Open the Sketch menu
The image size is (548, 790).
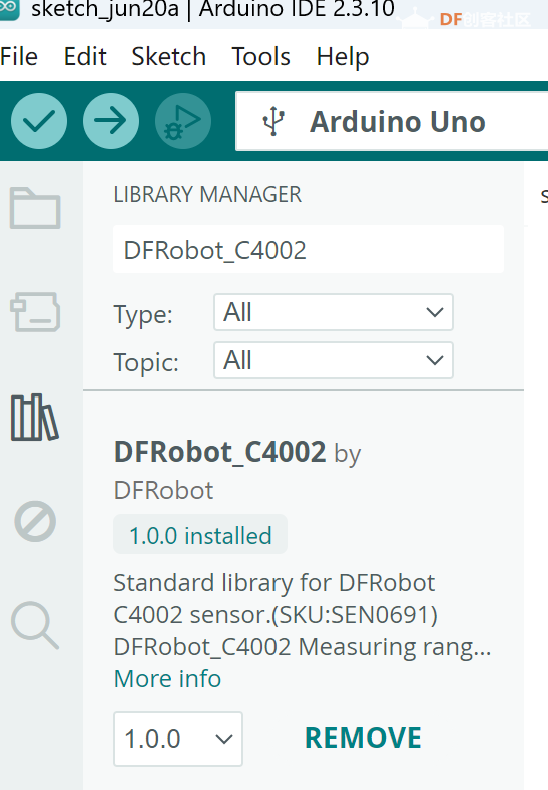pos(169,56)
